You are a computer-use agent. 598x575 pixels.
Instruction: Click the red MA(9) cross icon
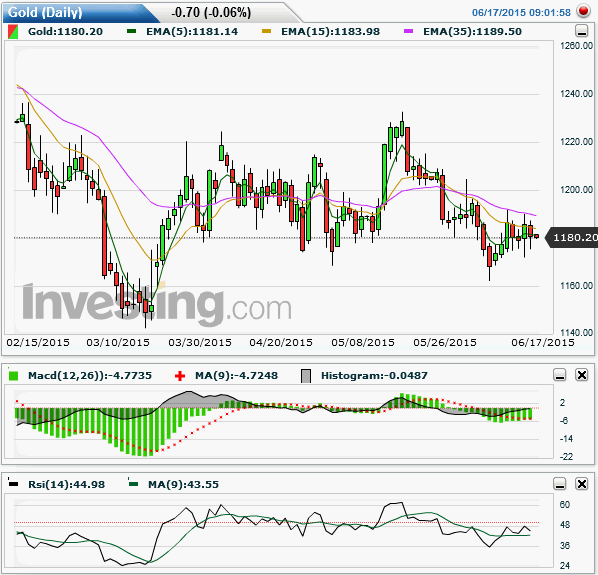coord(180,376)
